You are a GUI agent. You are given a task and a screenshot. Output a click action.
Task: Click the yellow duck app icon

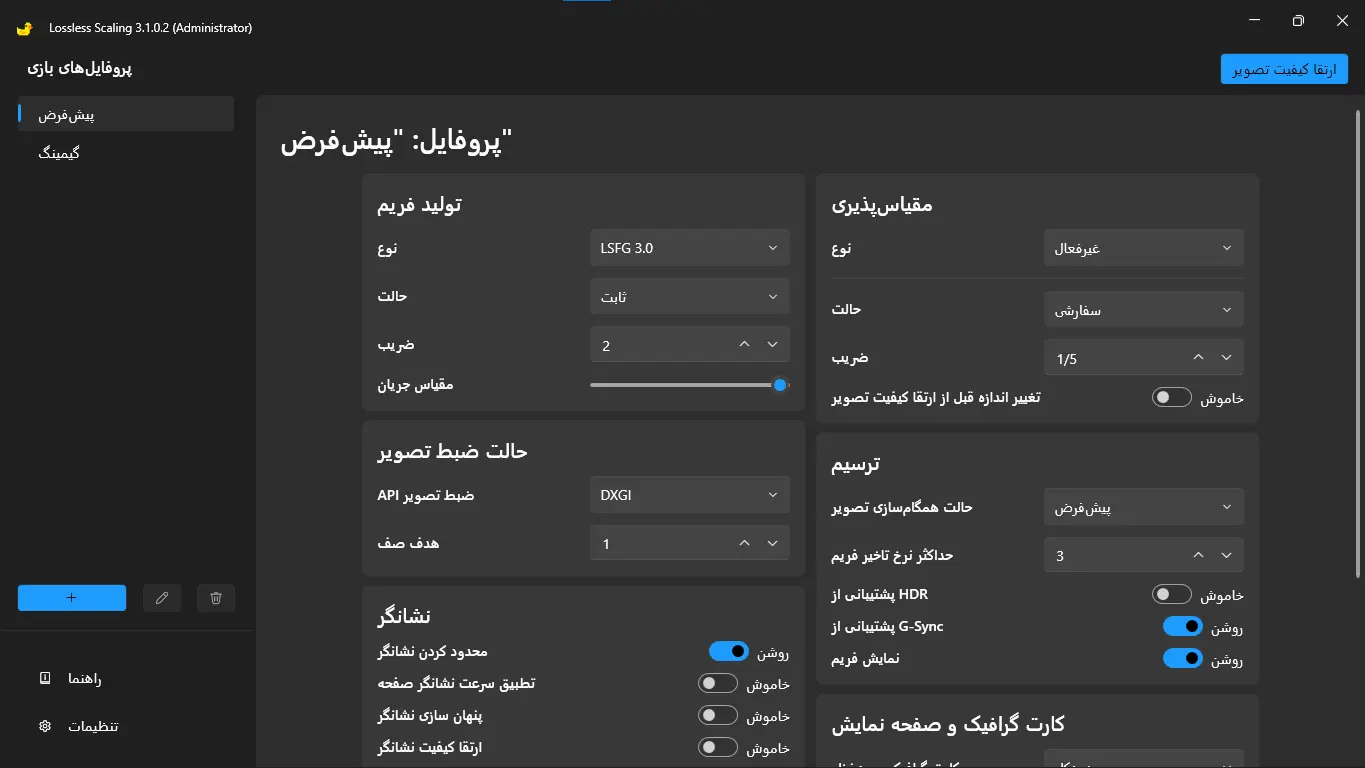click(25, 28)
